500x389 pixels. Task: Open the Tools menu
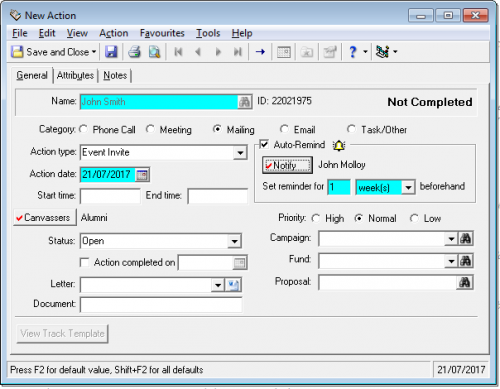(208, 33)
